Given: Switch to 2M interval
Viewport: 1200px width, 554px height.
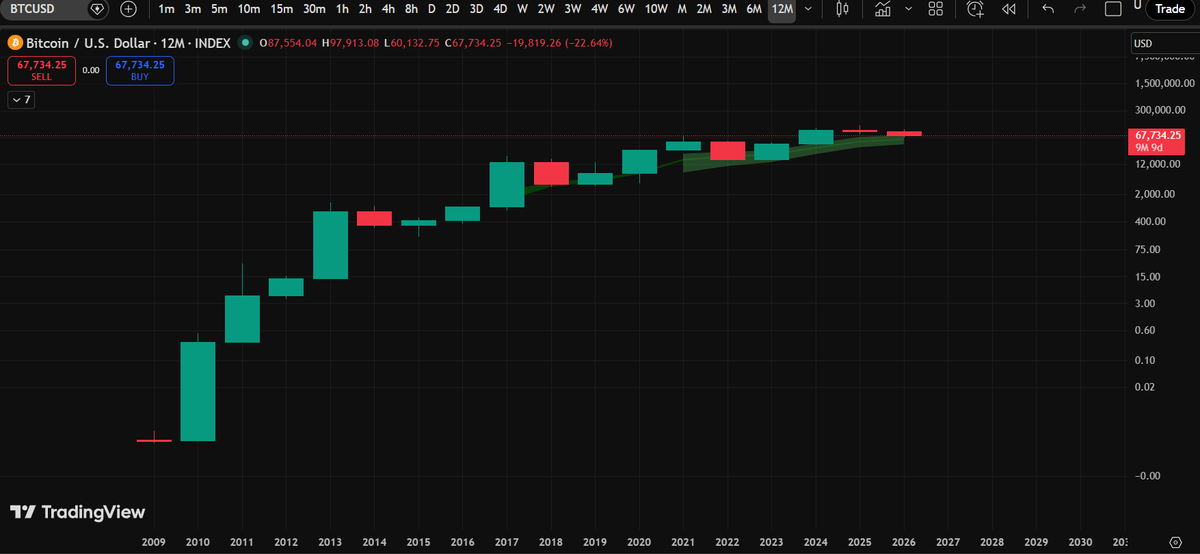Looking at the screenshot, I should click(704, 9).
